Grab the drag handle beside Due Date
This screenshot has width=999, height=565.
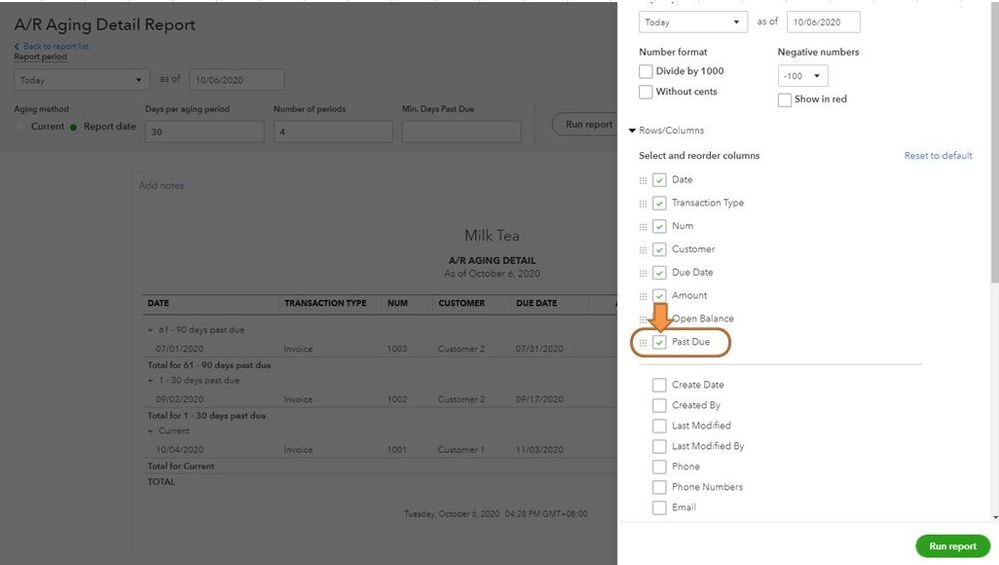(643, 273)
